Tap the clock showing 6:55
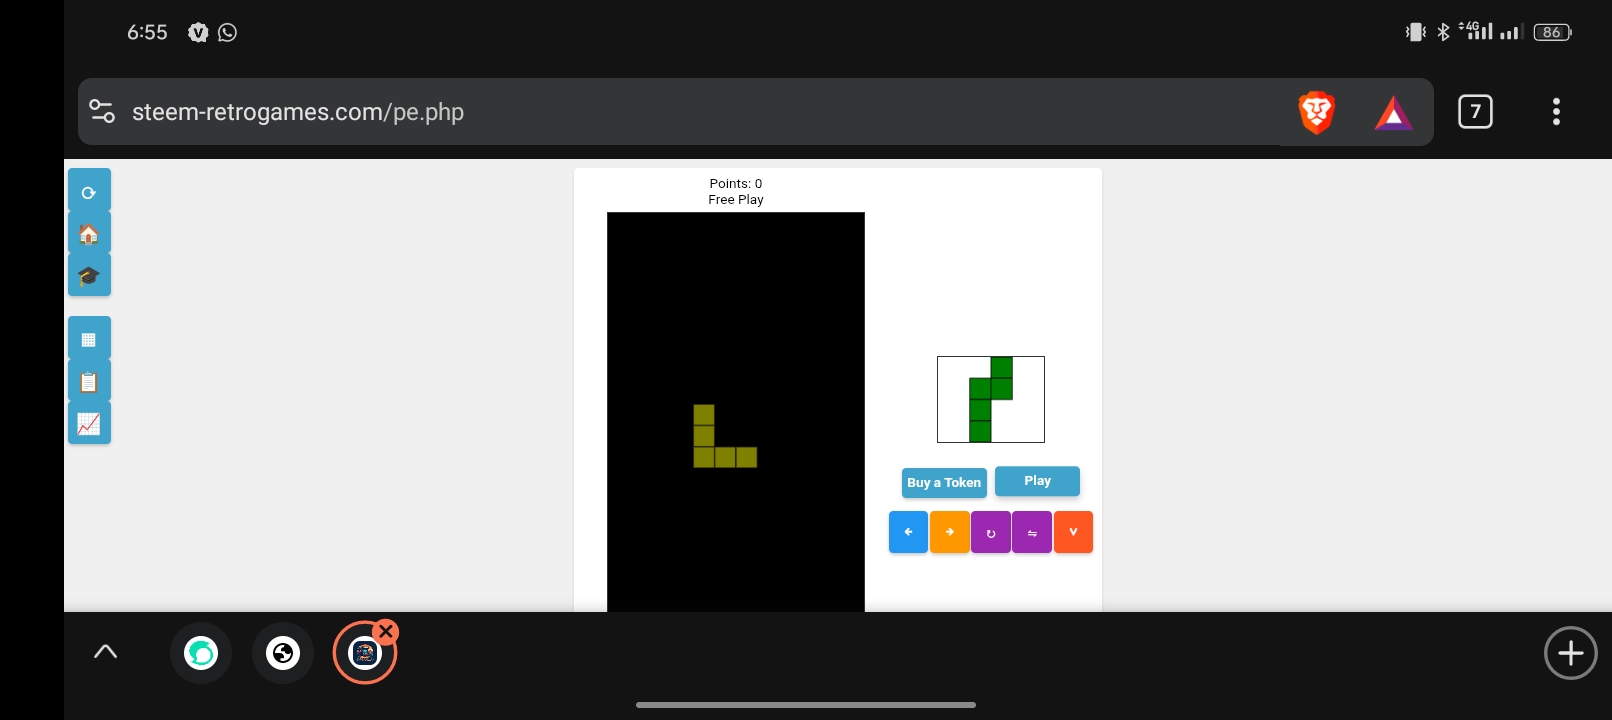The width and height of the screenshot is (1612, 720). (147, 32)
